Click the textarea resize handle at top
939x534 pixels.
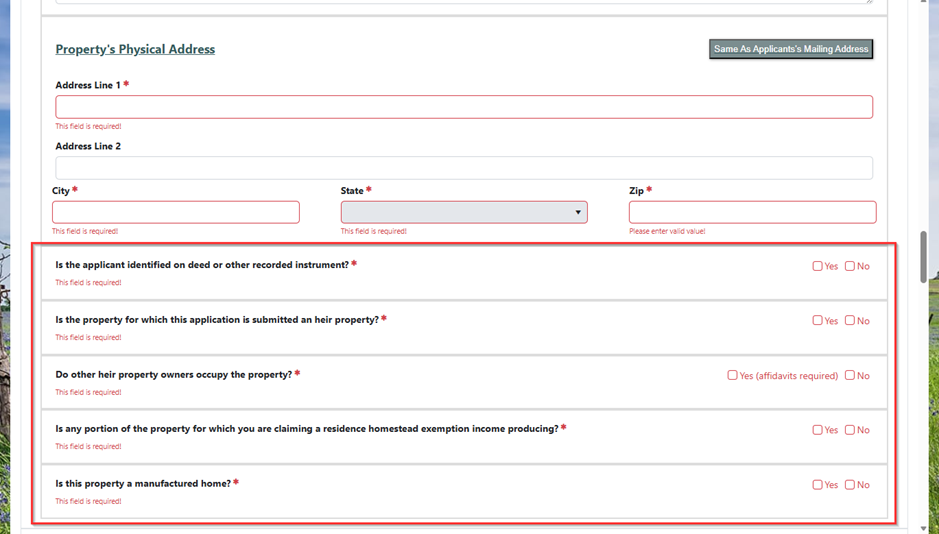tap(869, 2)
